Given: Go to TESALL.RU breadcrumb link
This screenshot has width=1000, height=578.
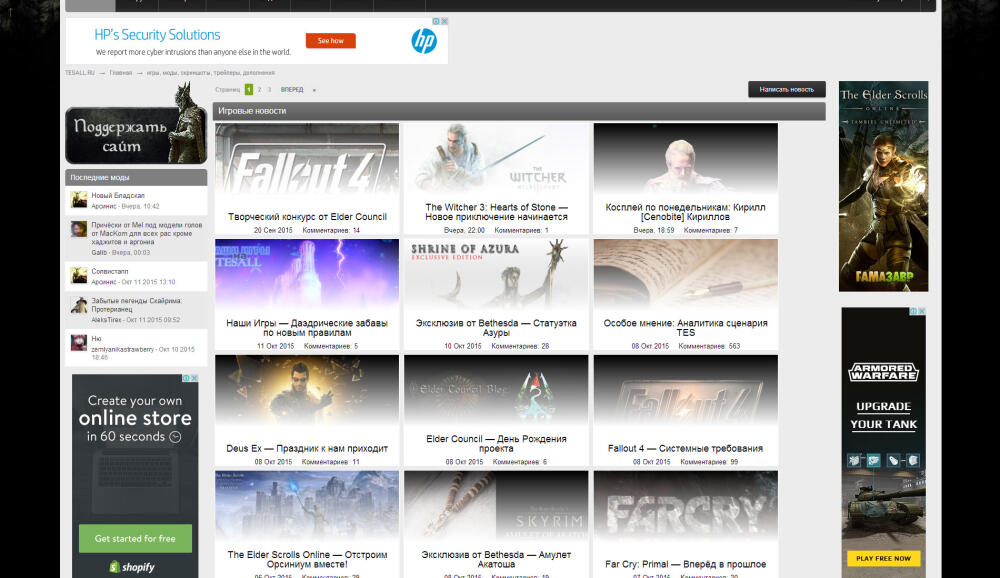Looking at the screenshot, I should tap(80, 73).
